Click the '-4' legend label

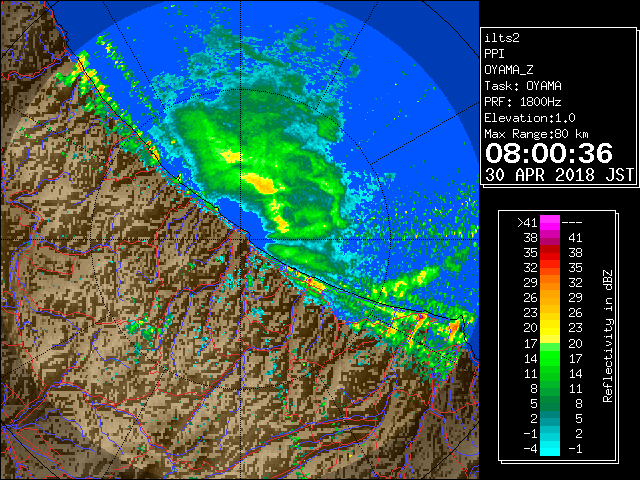[x=530, y=449]
